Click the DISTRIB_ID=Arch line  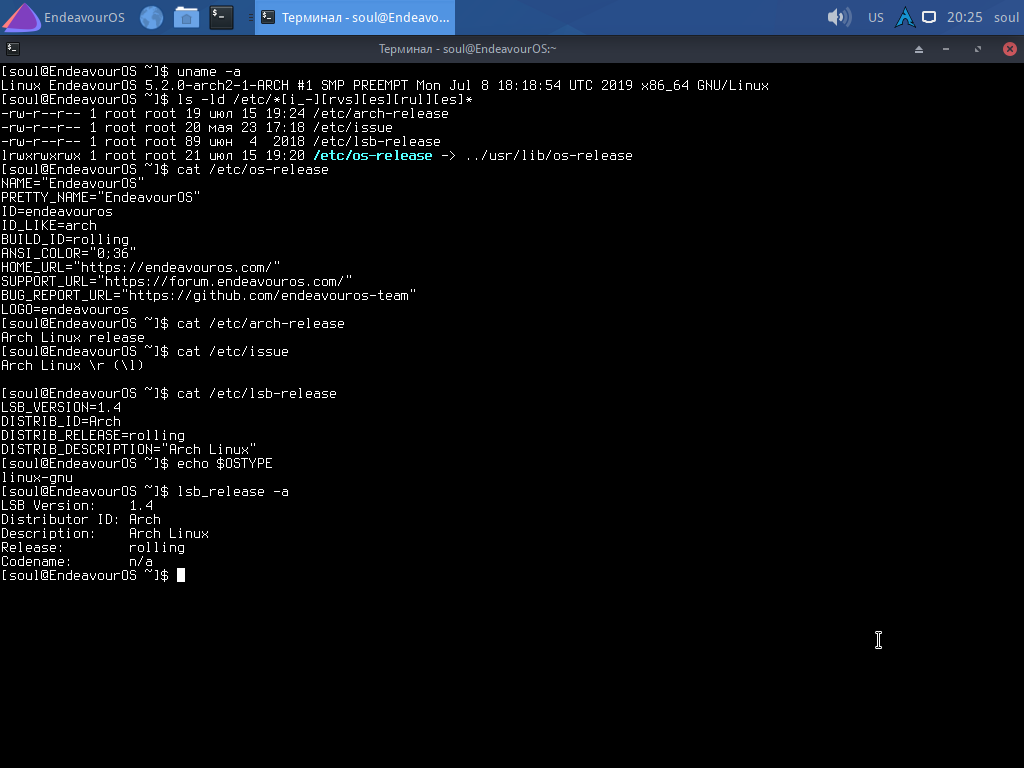[x=61, y=422]
